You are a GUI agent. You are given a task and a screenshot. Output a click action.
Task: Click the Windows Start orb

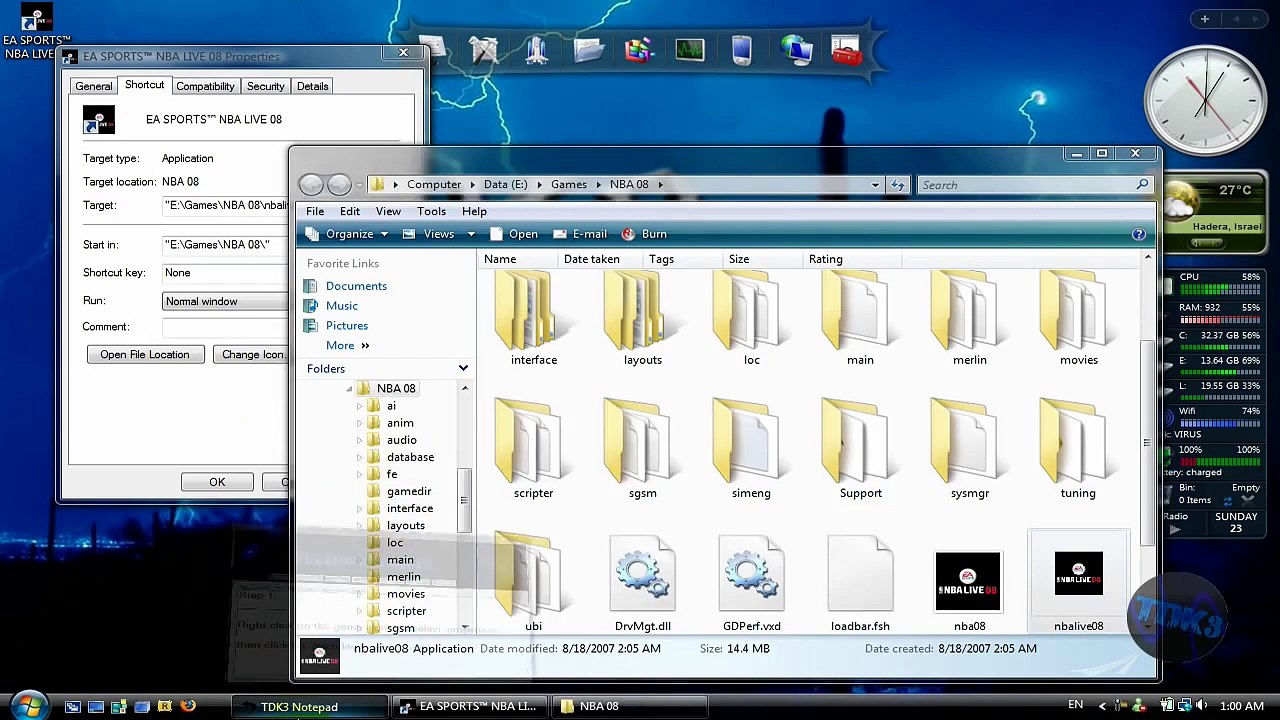[x=29, y=705]
